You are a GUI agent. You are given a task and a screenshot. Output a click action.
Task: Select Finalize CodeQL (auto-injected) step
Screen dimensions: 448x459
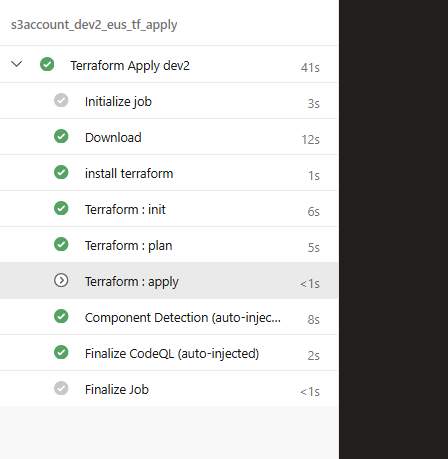(169, 353)
